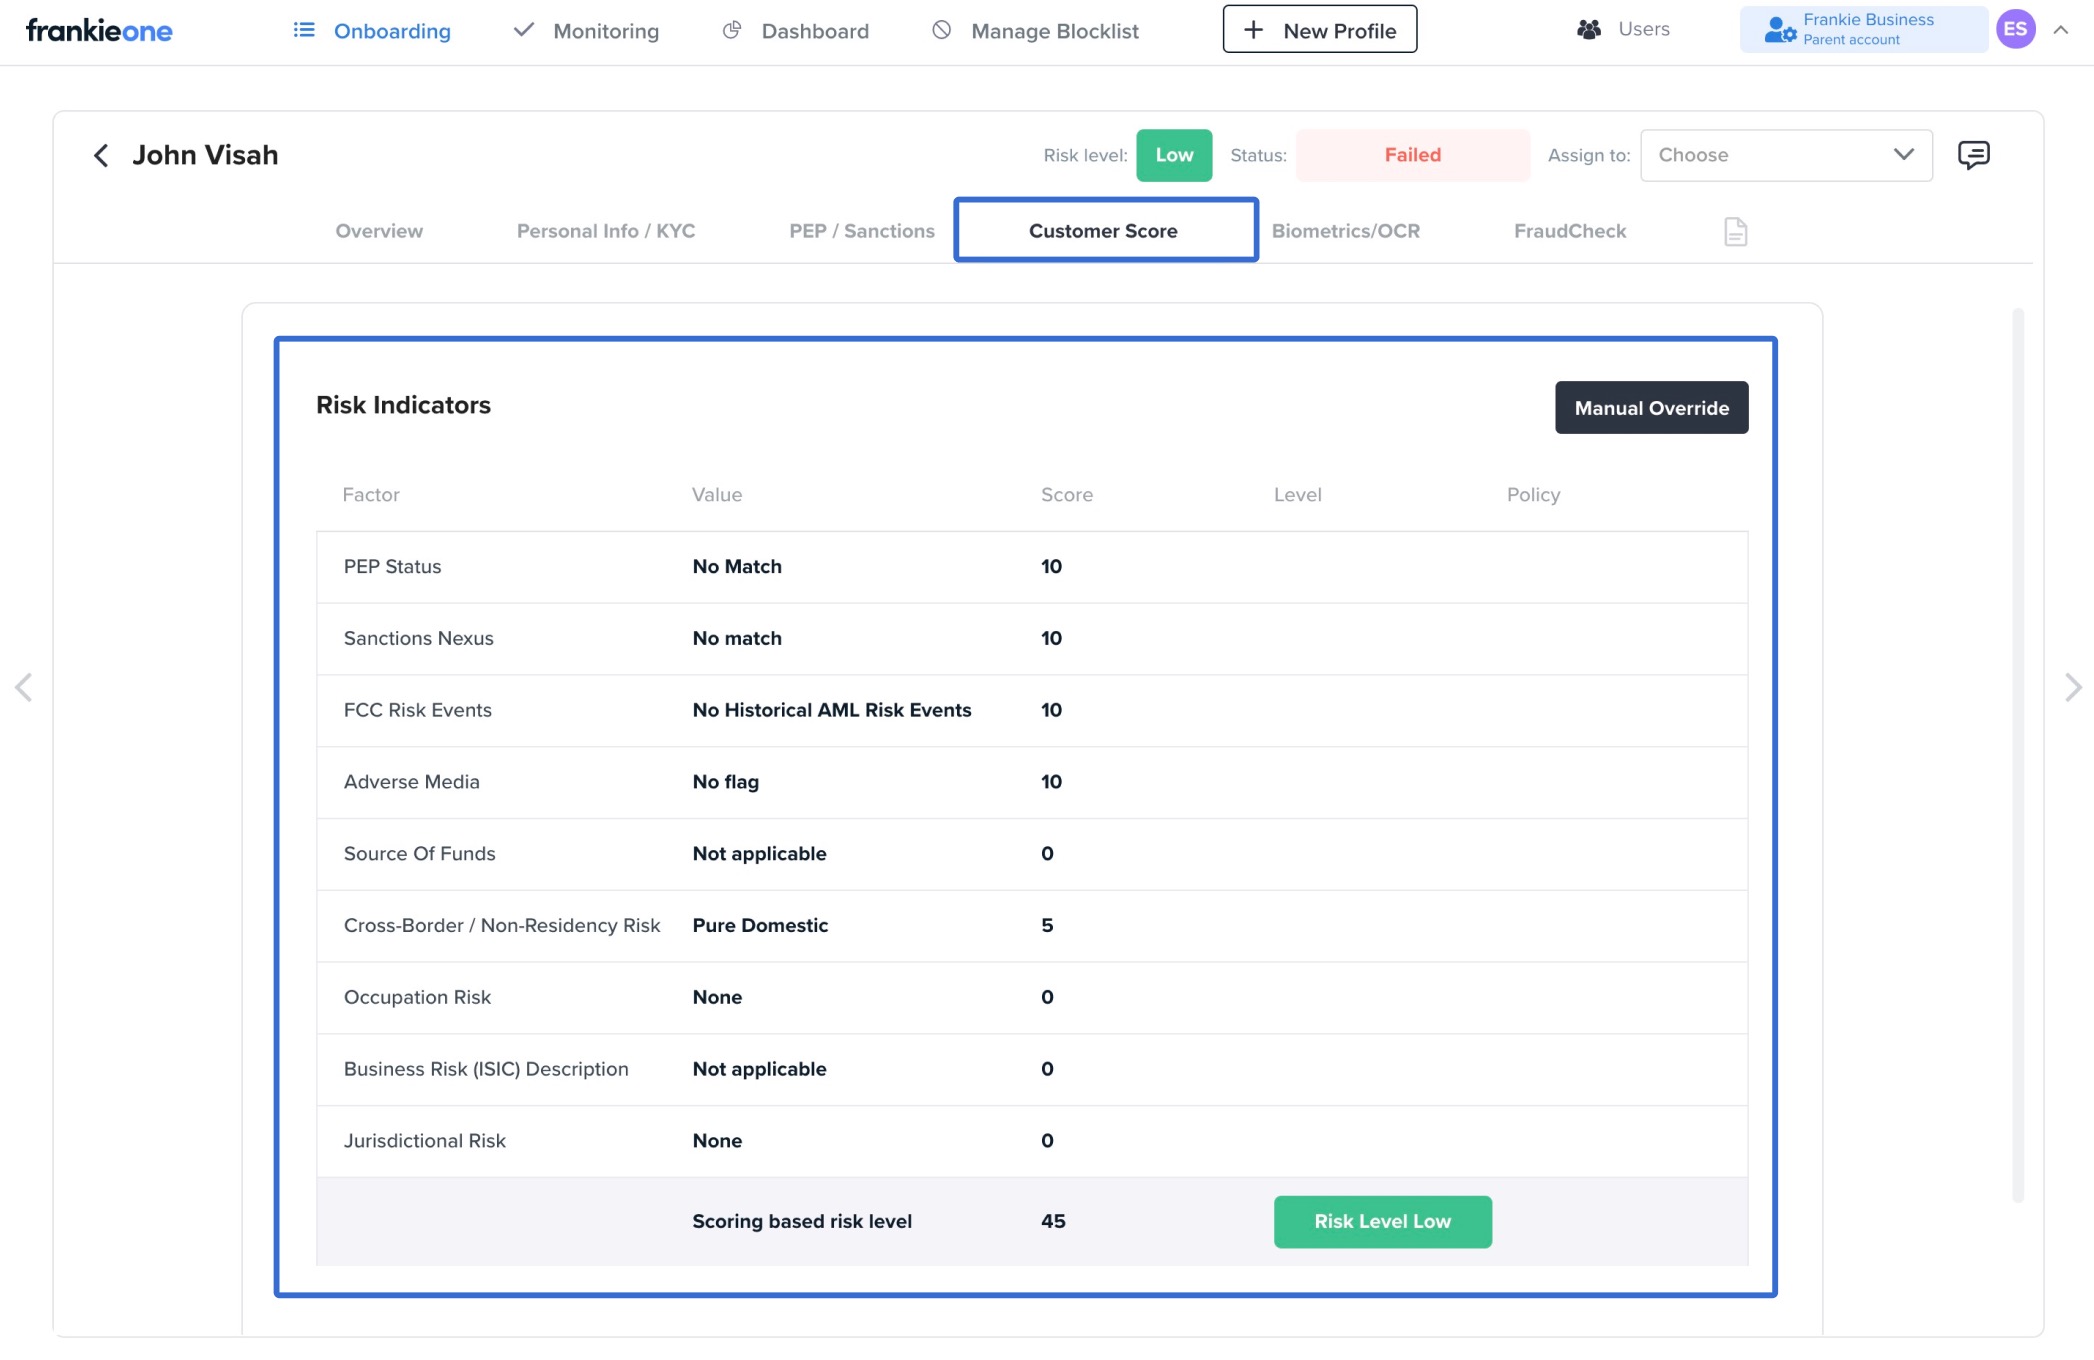
Task: Click the back arrow beside John Visah
Action: coord(101,155)
